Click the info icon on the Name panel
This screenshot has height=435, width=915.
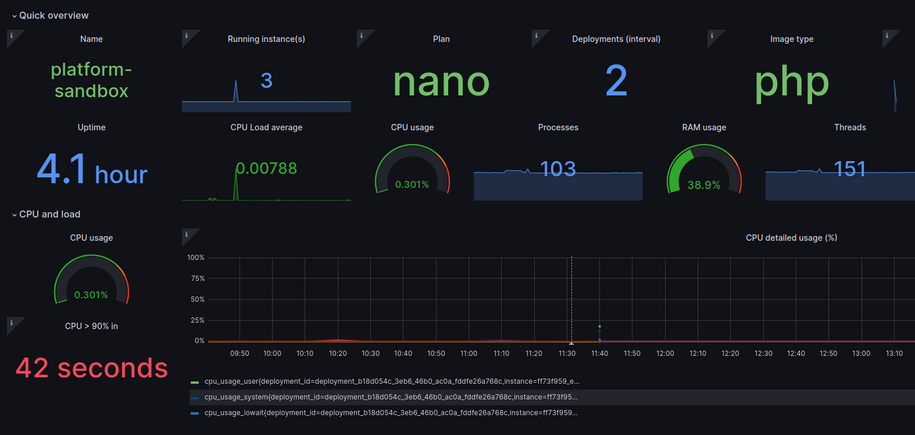pyautogui.click(x=11, y=36)
